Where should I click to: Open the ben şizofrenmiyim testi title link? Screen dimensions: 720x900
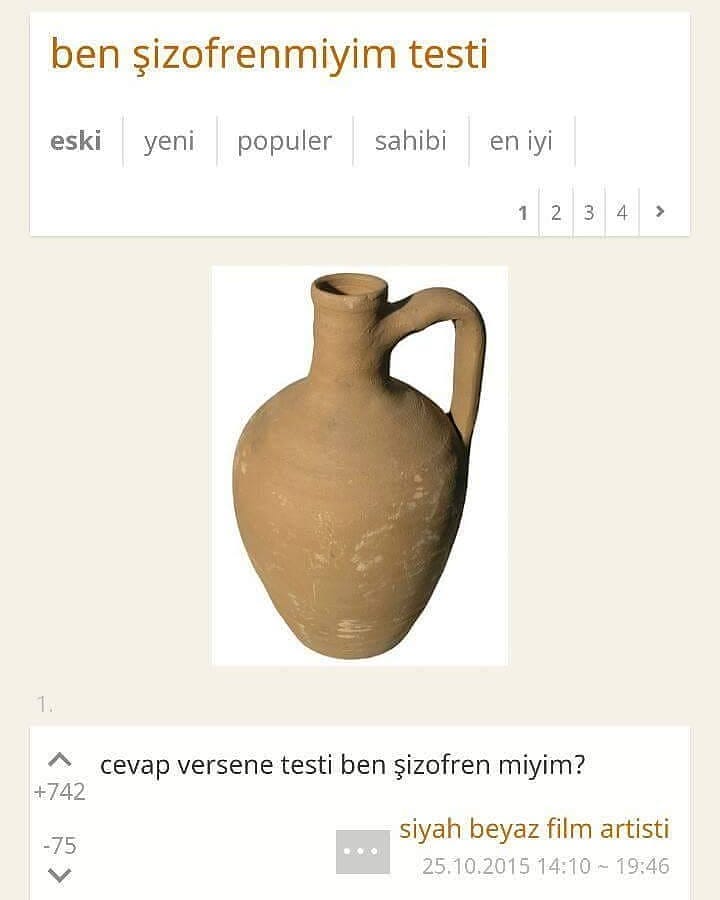[x=269, y=55]
